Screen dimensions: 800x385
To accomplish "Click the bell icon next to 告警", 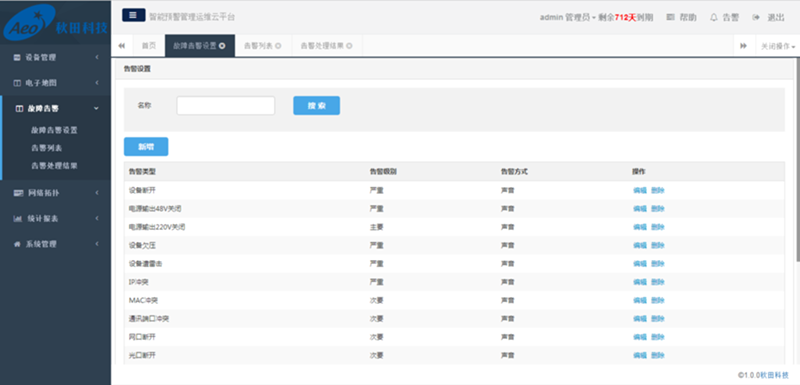I will click(714, 17).
